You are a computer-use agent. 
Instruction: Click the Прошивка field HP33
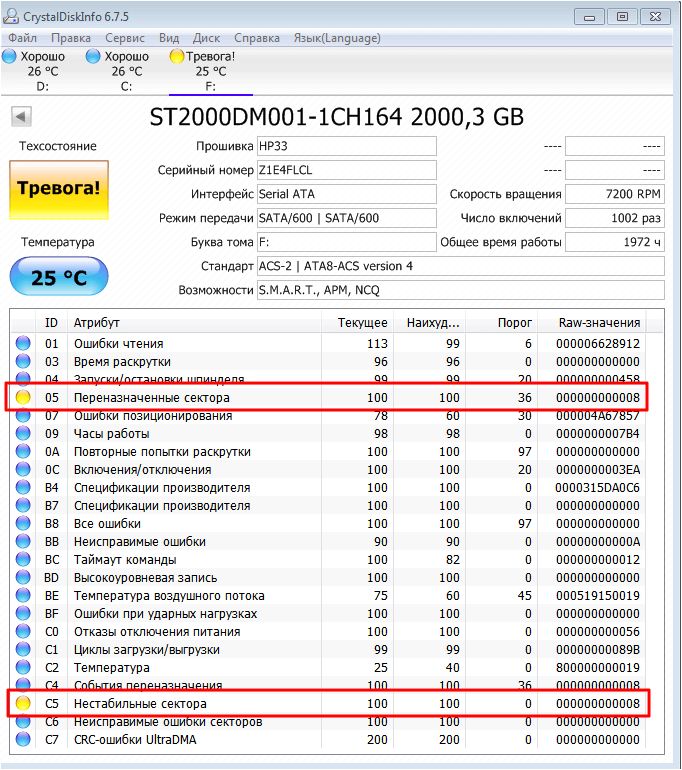(x=347, y=146)
